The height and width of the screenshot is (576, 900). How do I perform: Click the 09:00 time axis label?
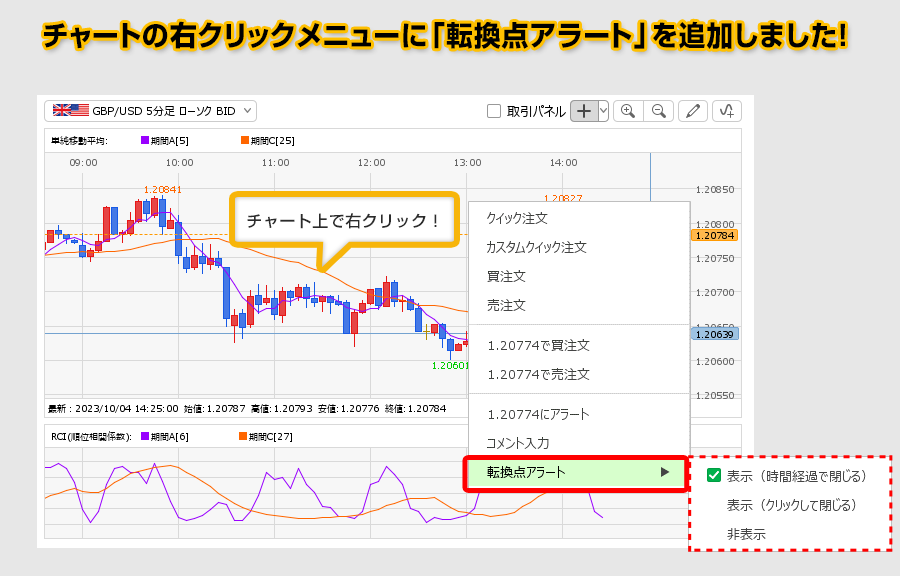point(83,162)
